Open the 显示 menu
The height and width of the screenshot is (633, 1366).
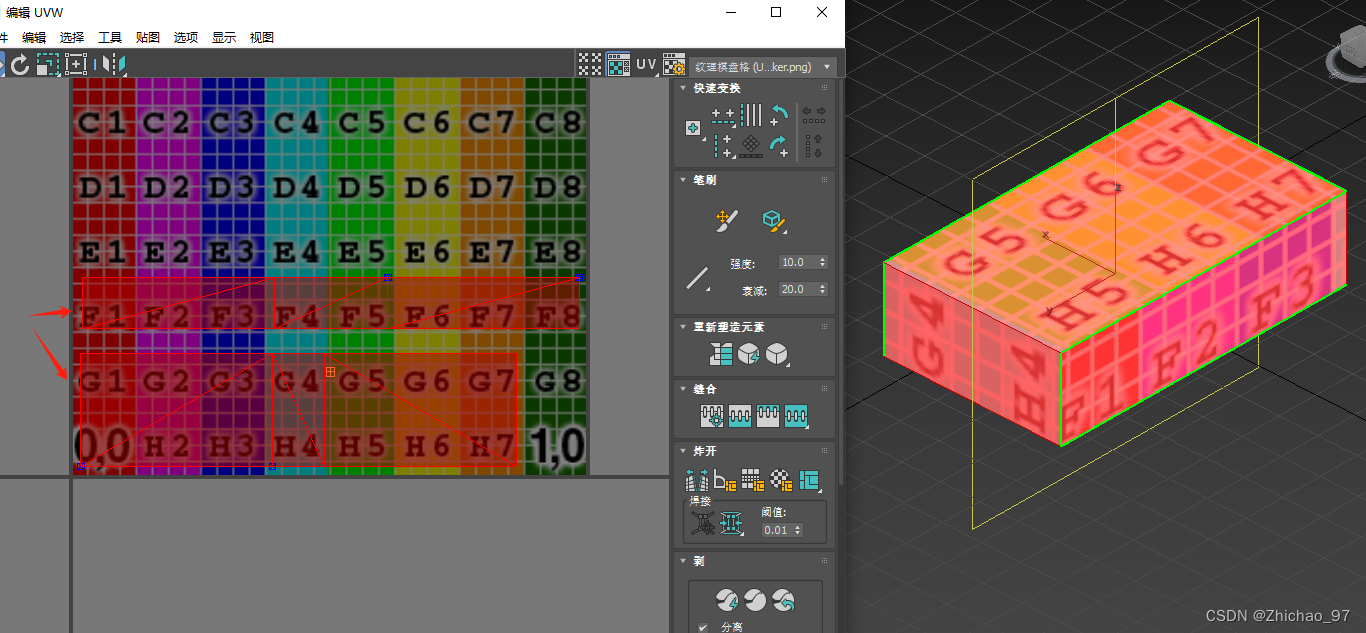point(224,37)
